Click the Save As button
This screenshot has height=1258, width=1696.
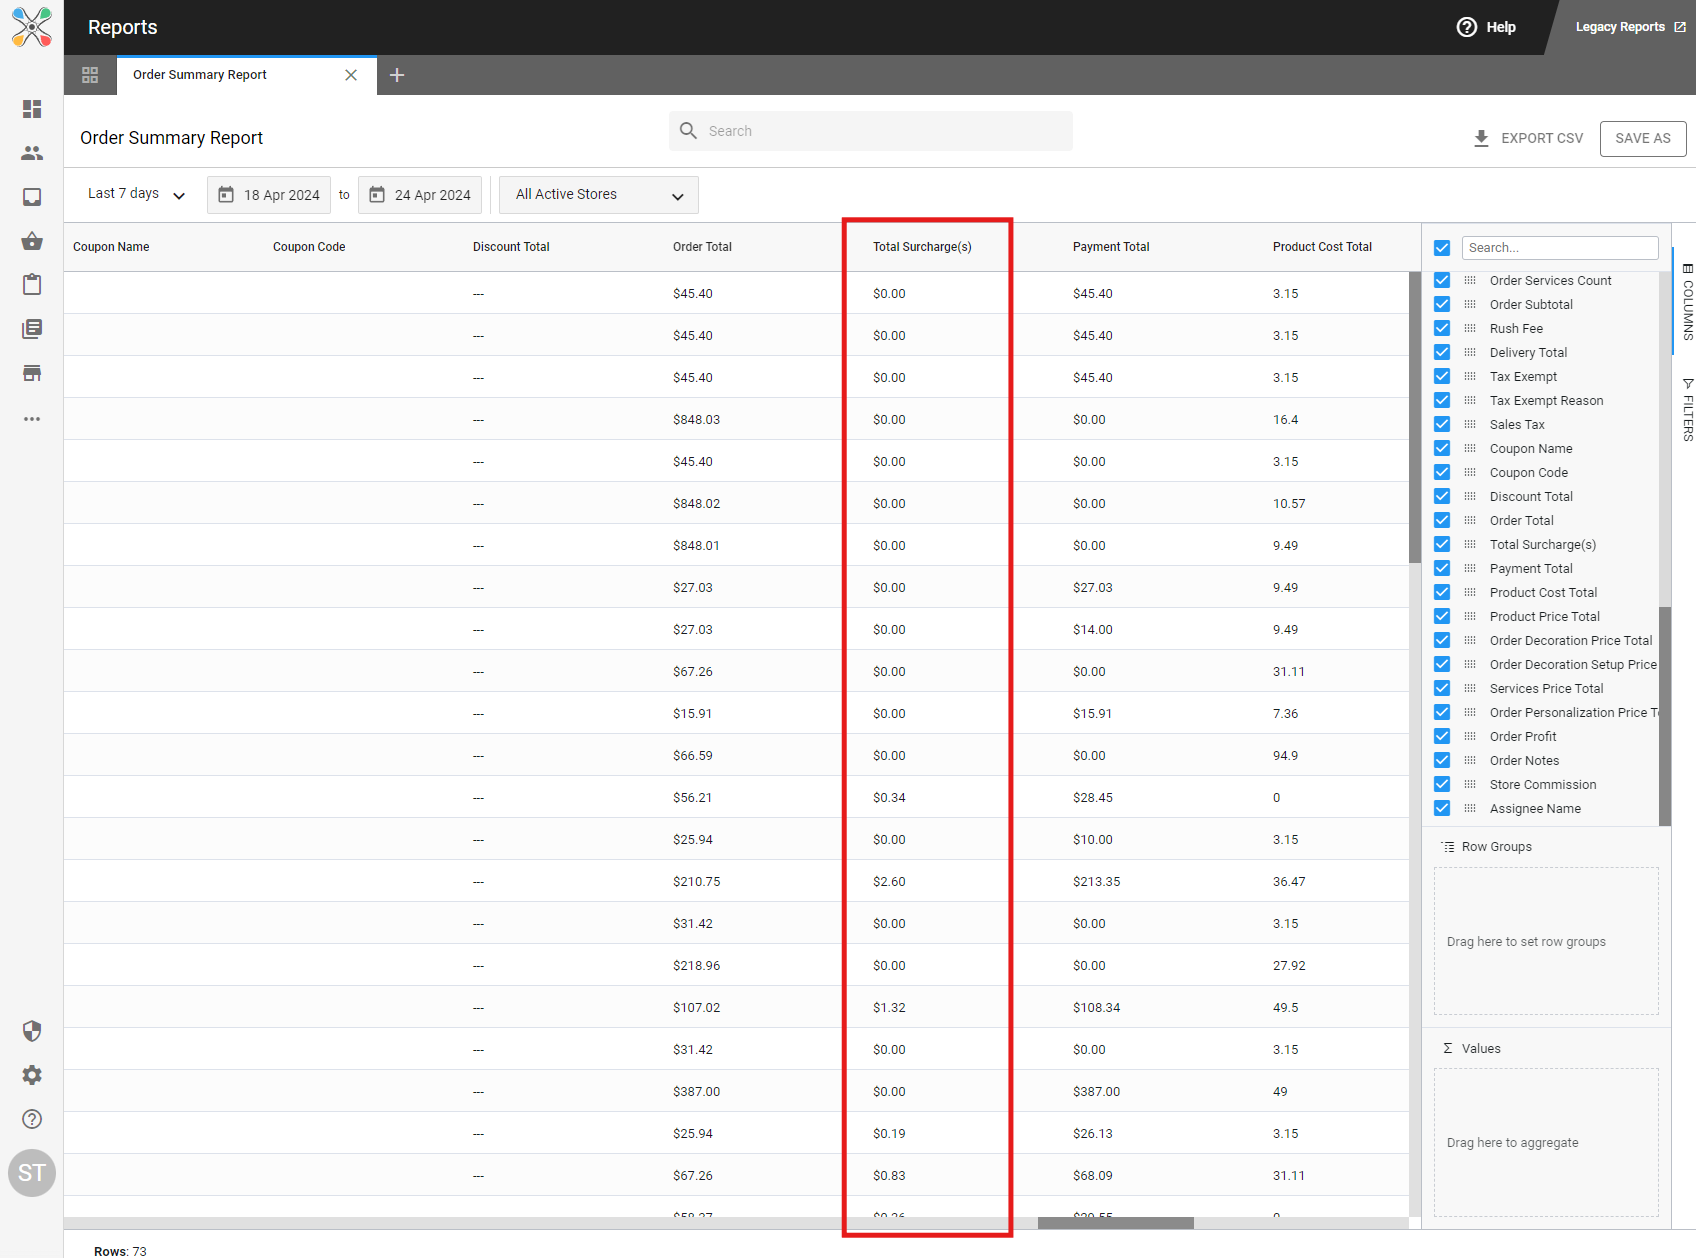point(1642,138)
